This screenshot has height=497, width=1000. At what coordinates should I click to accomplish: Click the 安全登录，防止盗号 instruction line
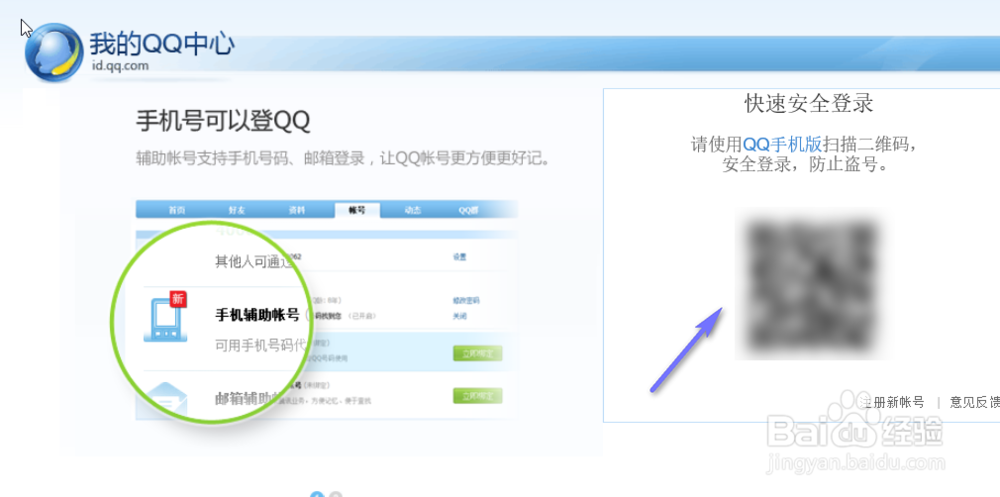click(805, 165)
